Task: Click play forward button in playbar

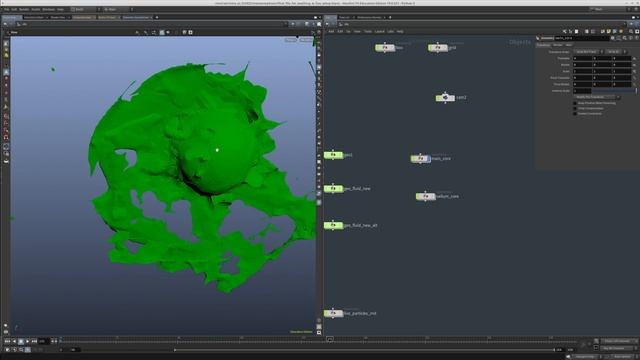Action: click(27, 341)
